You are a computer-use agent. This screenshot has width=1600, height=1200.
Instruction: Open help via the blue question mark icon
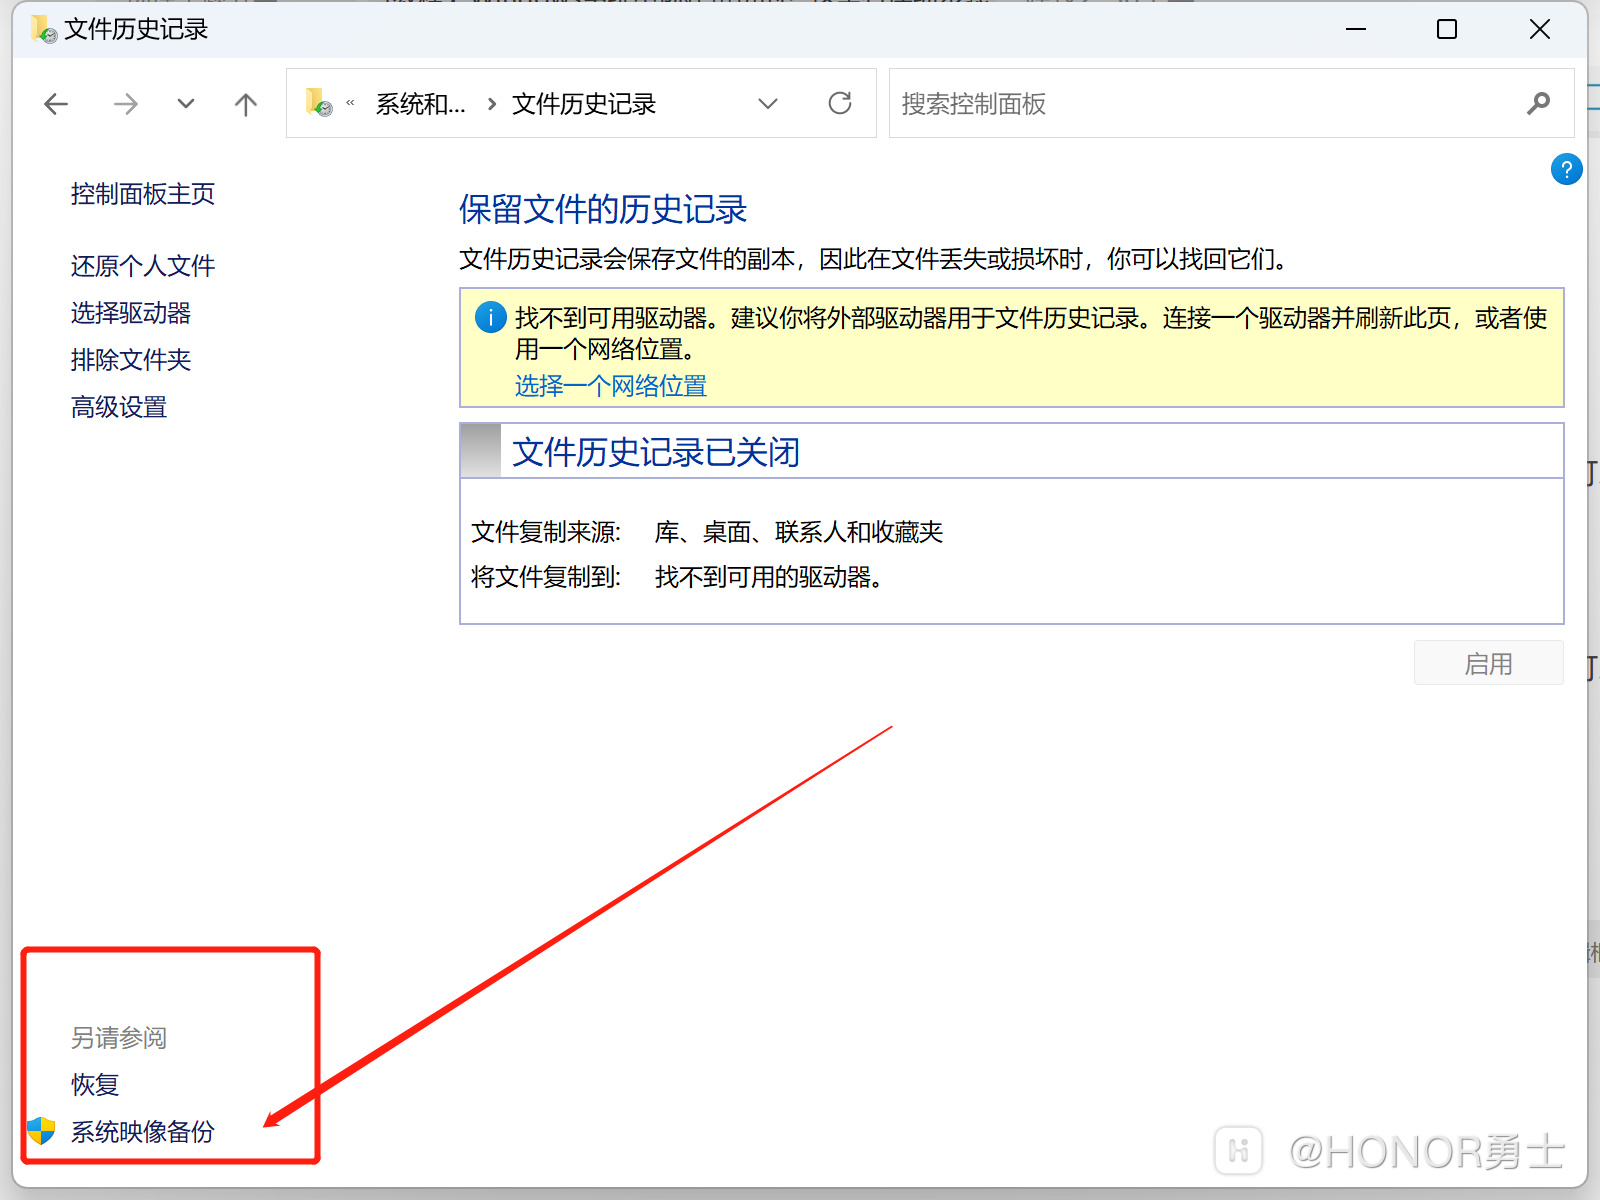click(x=1565, y=169)
